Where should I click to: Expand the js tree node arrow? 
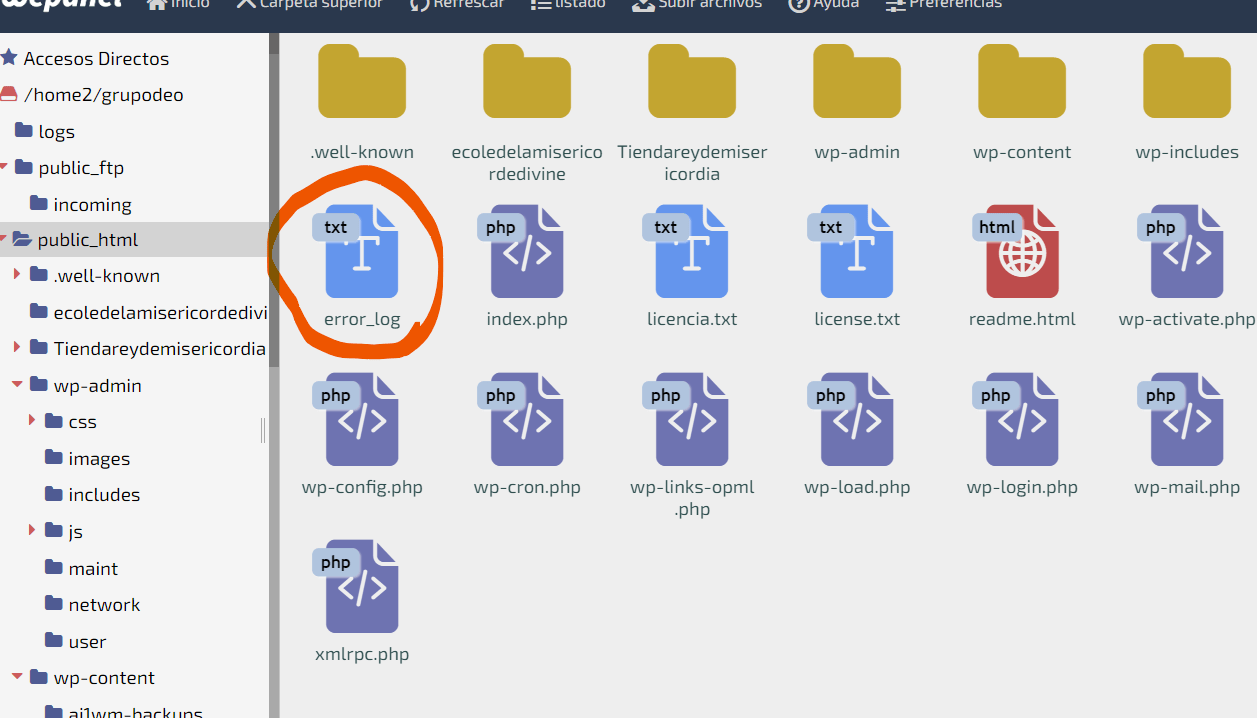tap(32, 531)
